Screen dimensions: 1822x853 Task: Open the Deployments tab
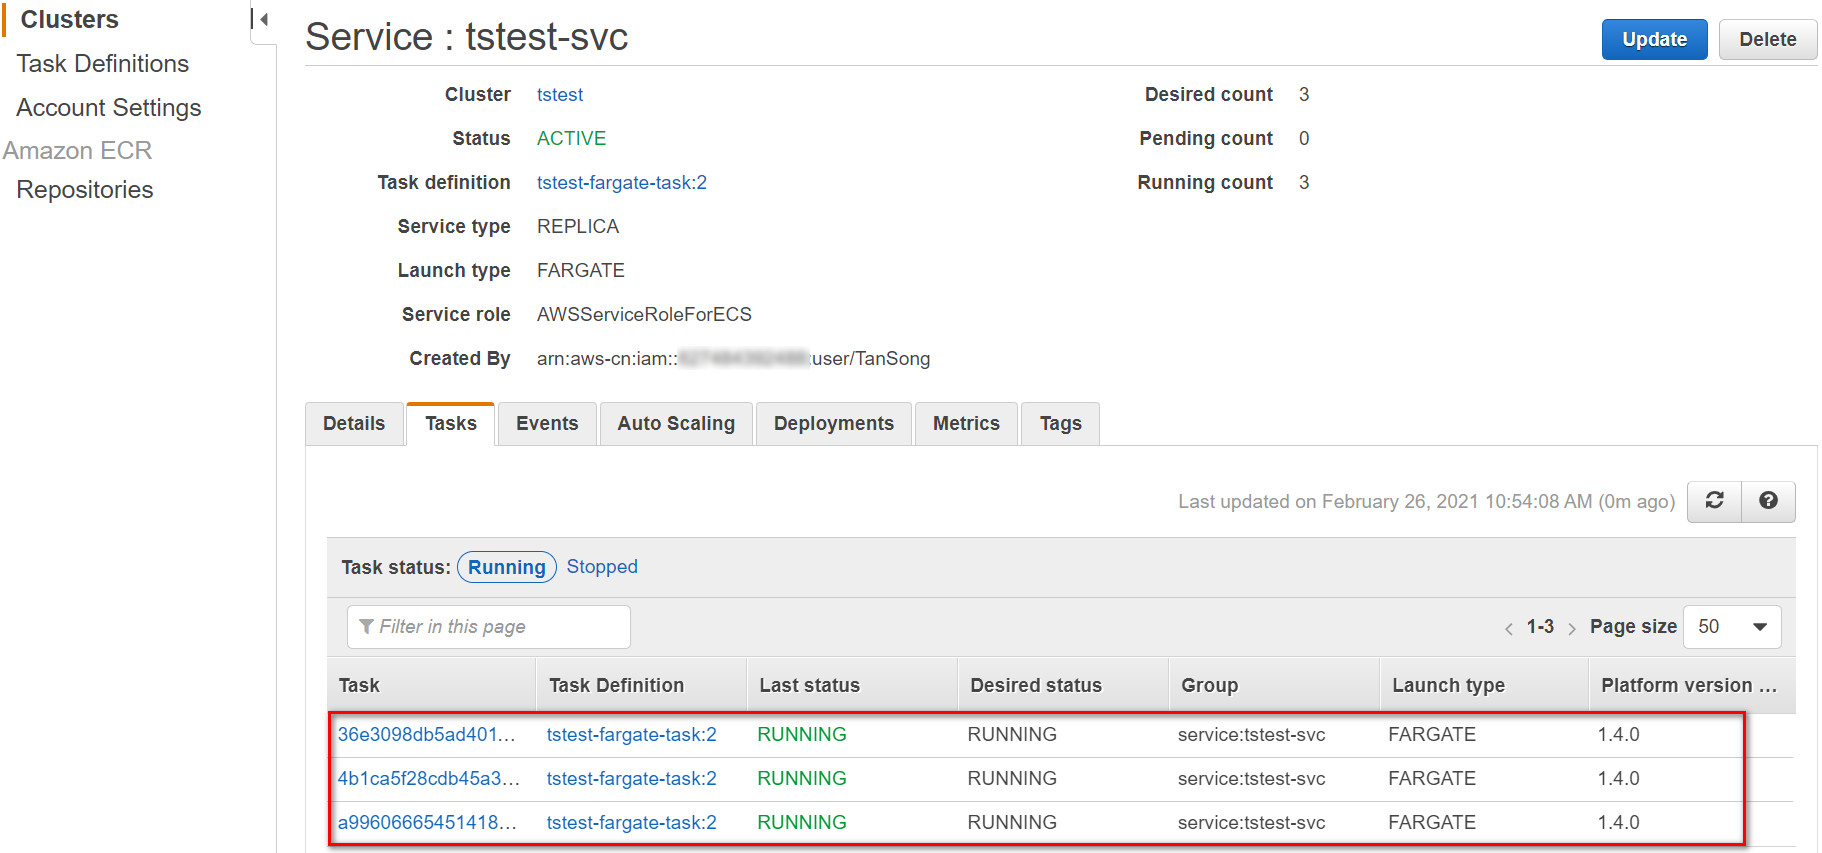[834, 424]
